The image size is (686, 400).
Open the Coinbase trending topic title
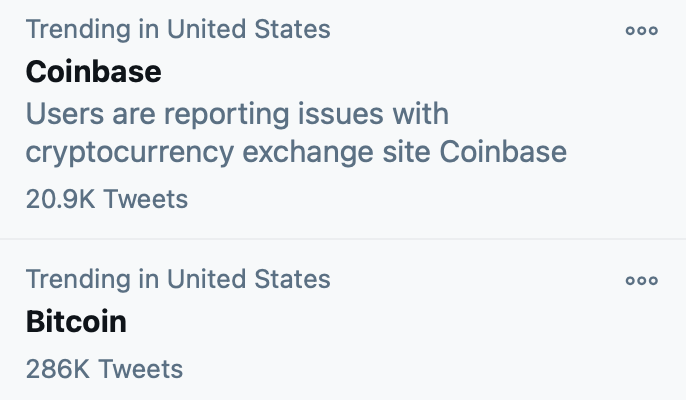pyautogui.click(x=93, y=72)
